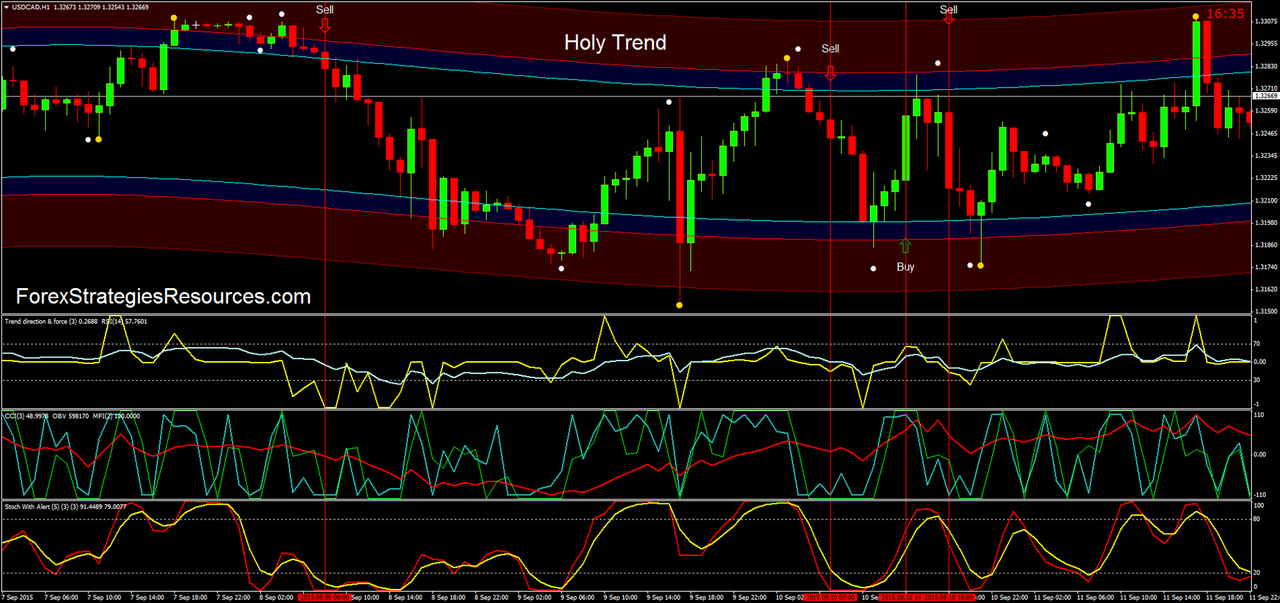
Task: Click the 7 Sep 2015 date on time axis
Action: (x=19, y=597)
